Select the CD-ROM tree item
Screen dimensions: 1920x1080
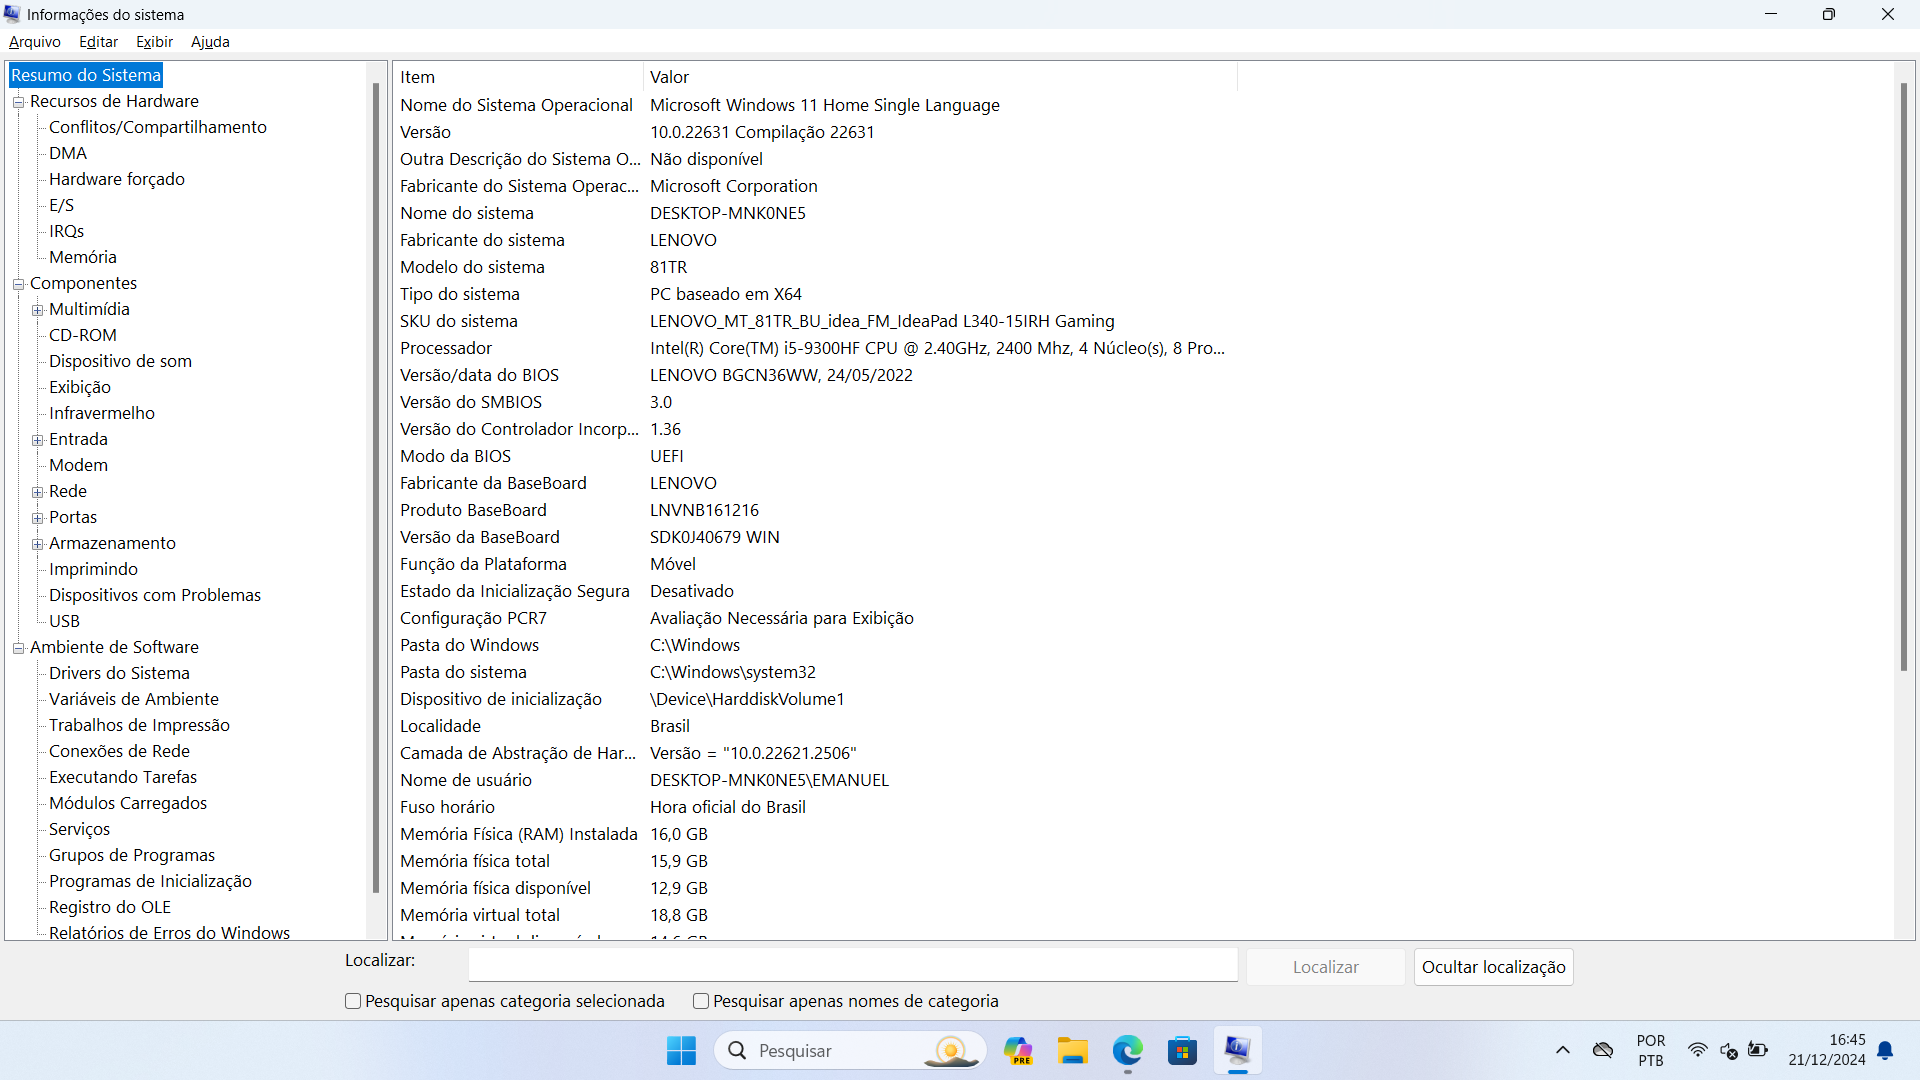click(83, 335)
